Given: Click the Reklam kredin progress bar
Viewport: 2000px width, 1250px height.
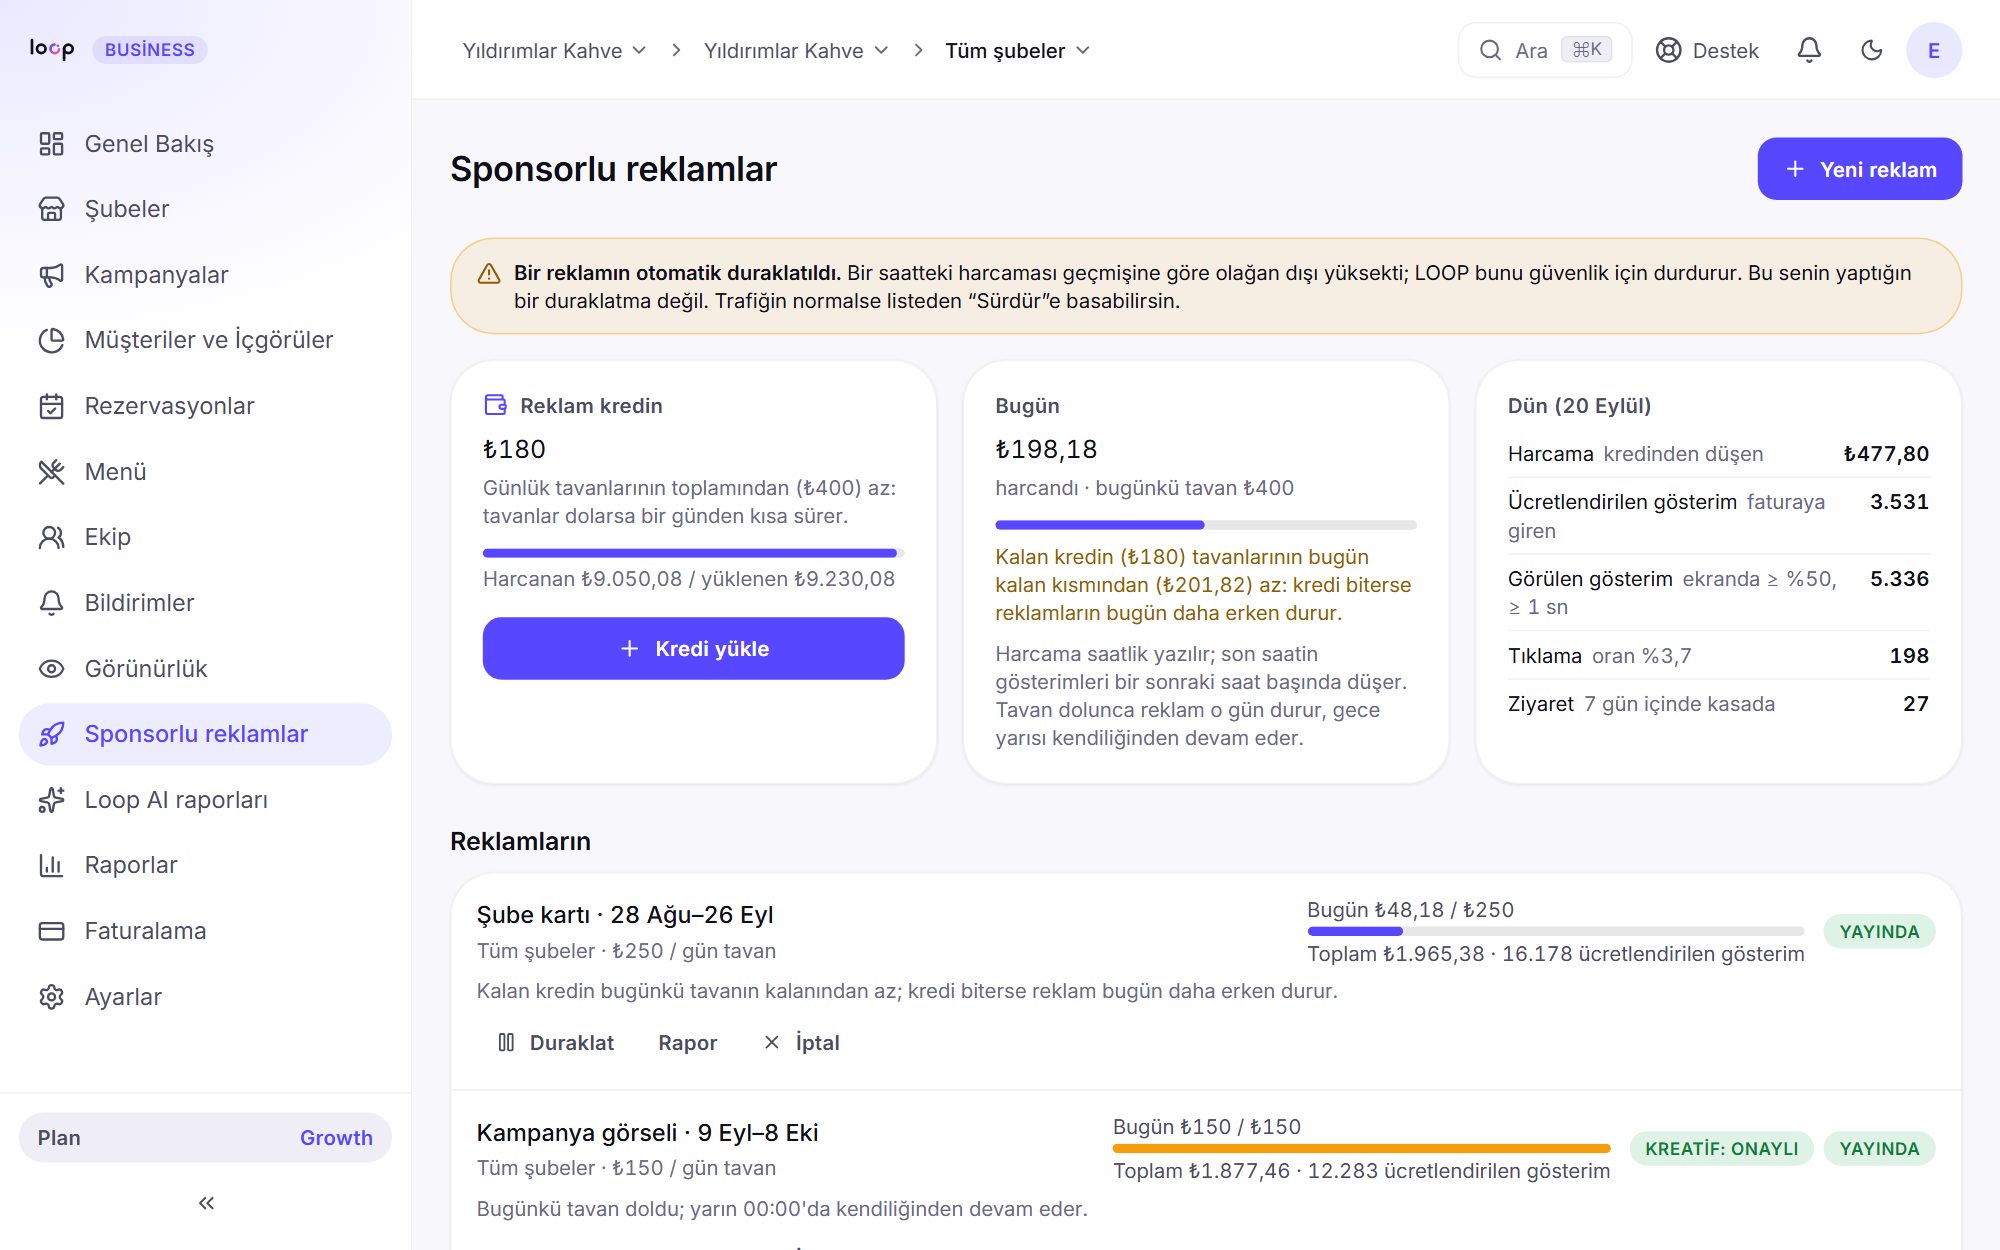Looking at the screenshot, I should pos(693,553).
